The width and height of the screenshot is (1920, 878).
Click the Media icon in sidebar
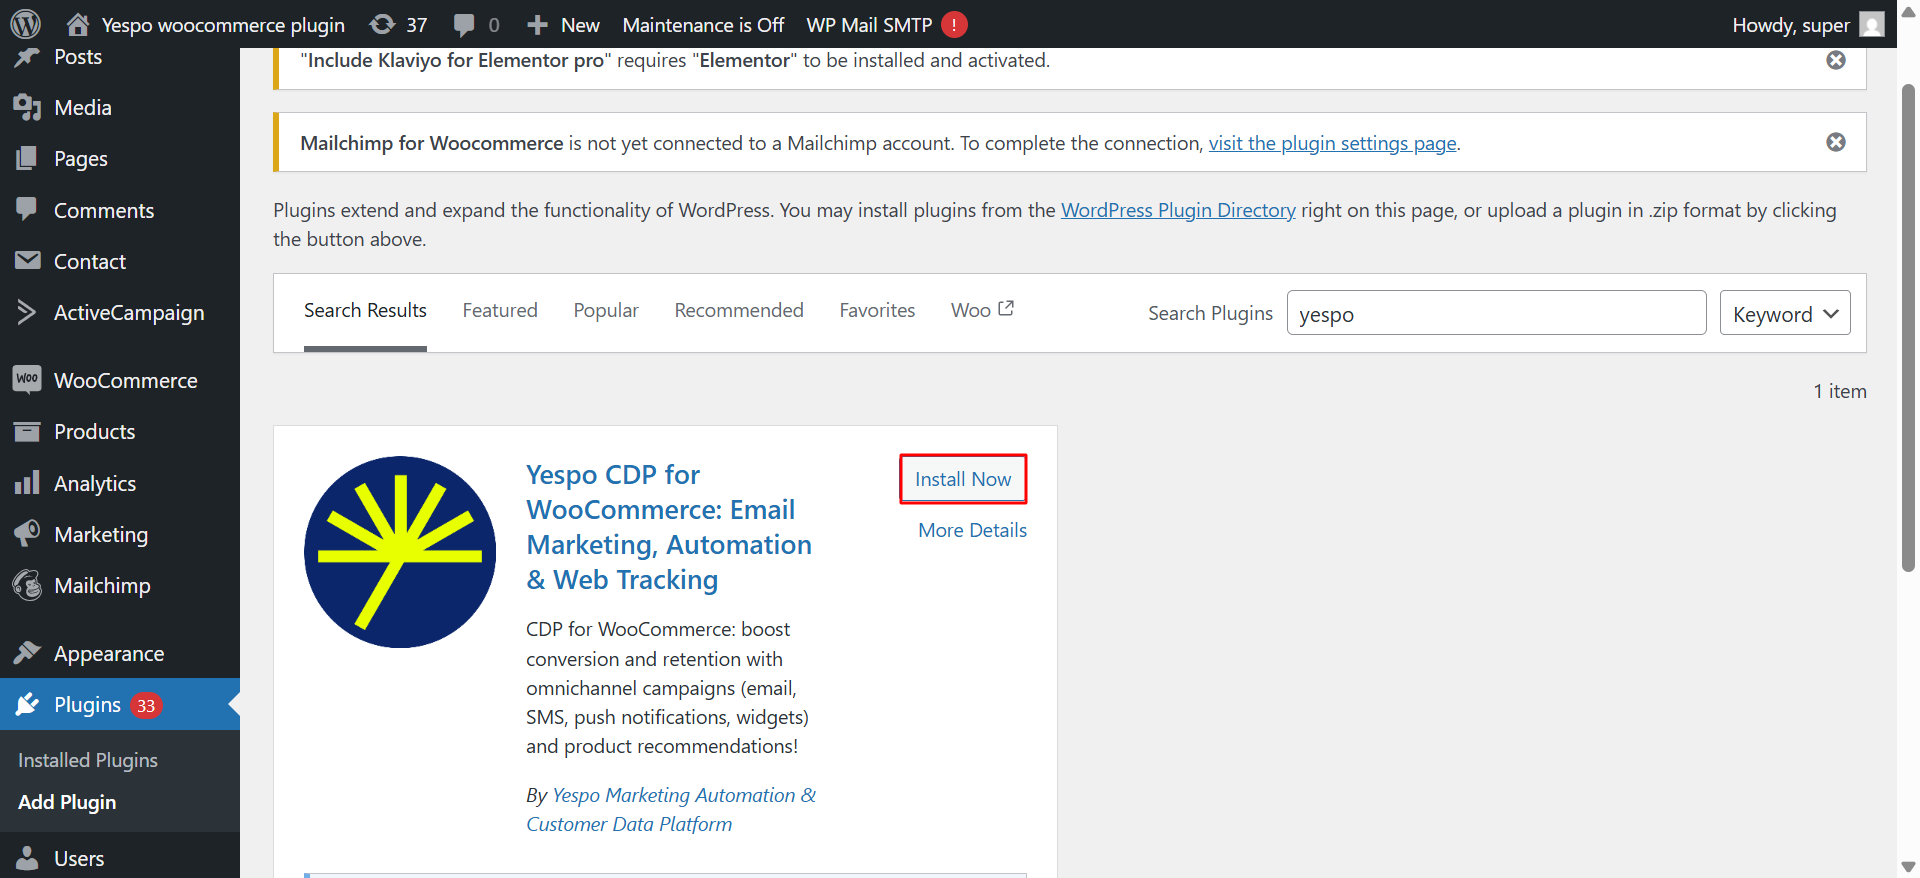[x=27, y=107]
